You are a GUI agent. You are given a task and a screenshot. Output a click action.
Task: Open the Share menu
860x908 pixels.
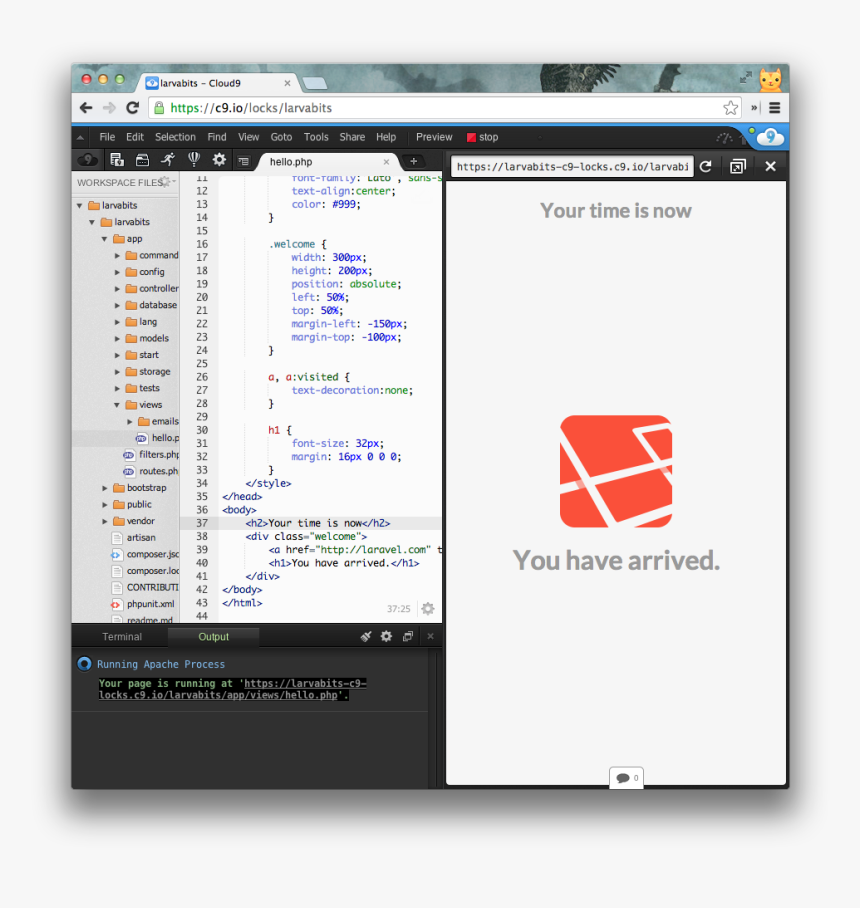tap(352, 137)
